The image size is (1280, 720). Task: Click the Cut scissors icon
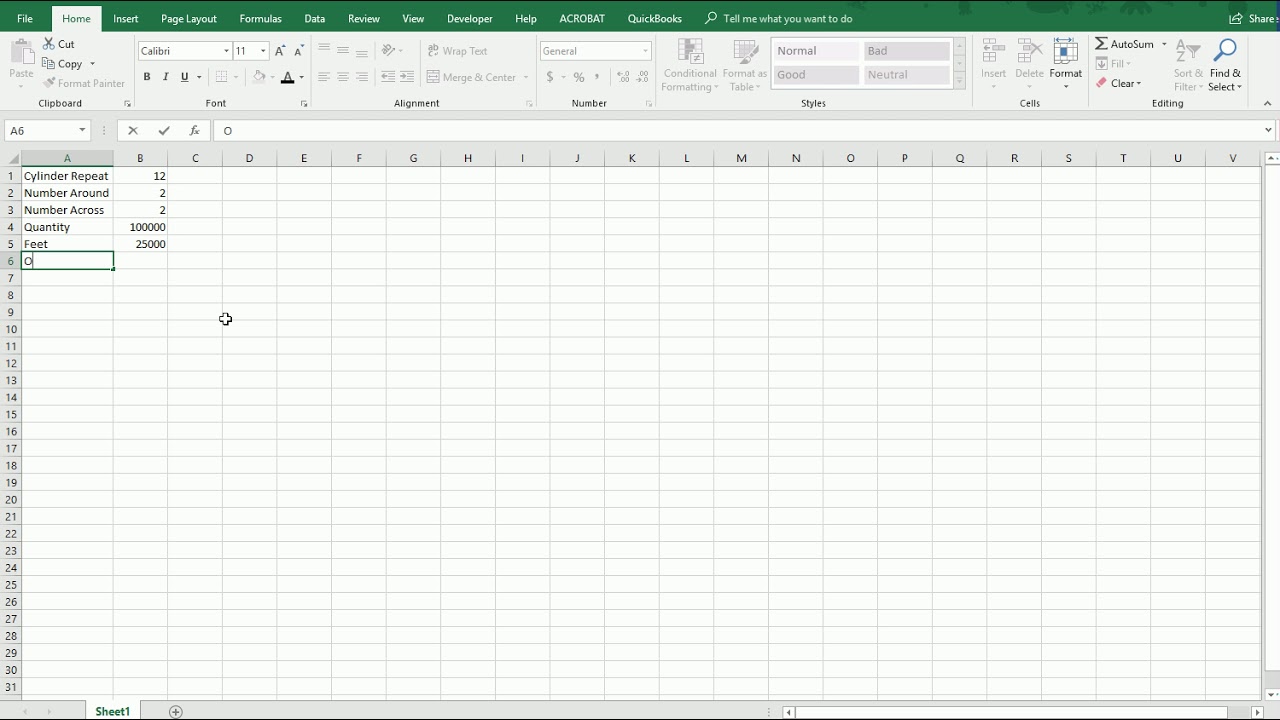tap(49, 44)
